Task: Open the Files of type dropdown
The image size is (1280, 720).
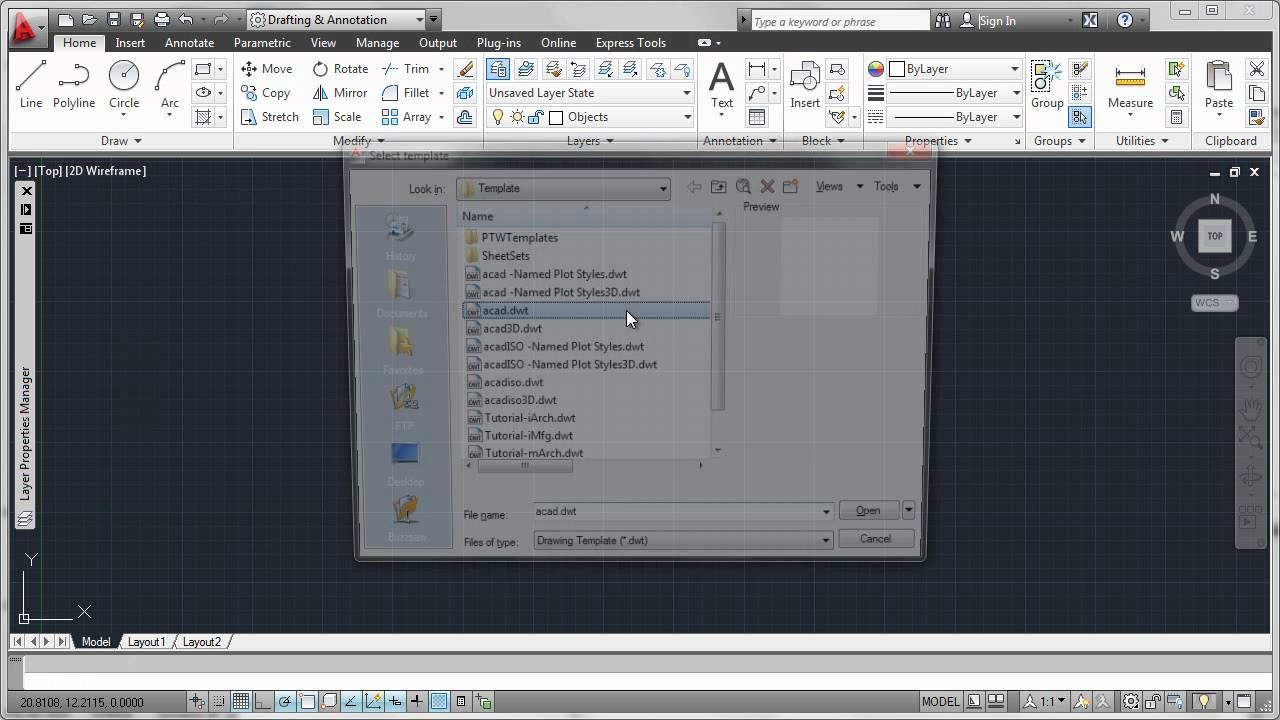Action: point(683,540)
